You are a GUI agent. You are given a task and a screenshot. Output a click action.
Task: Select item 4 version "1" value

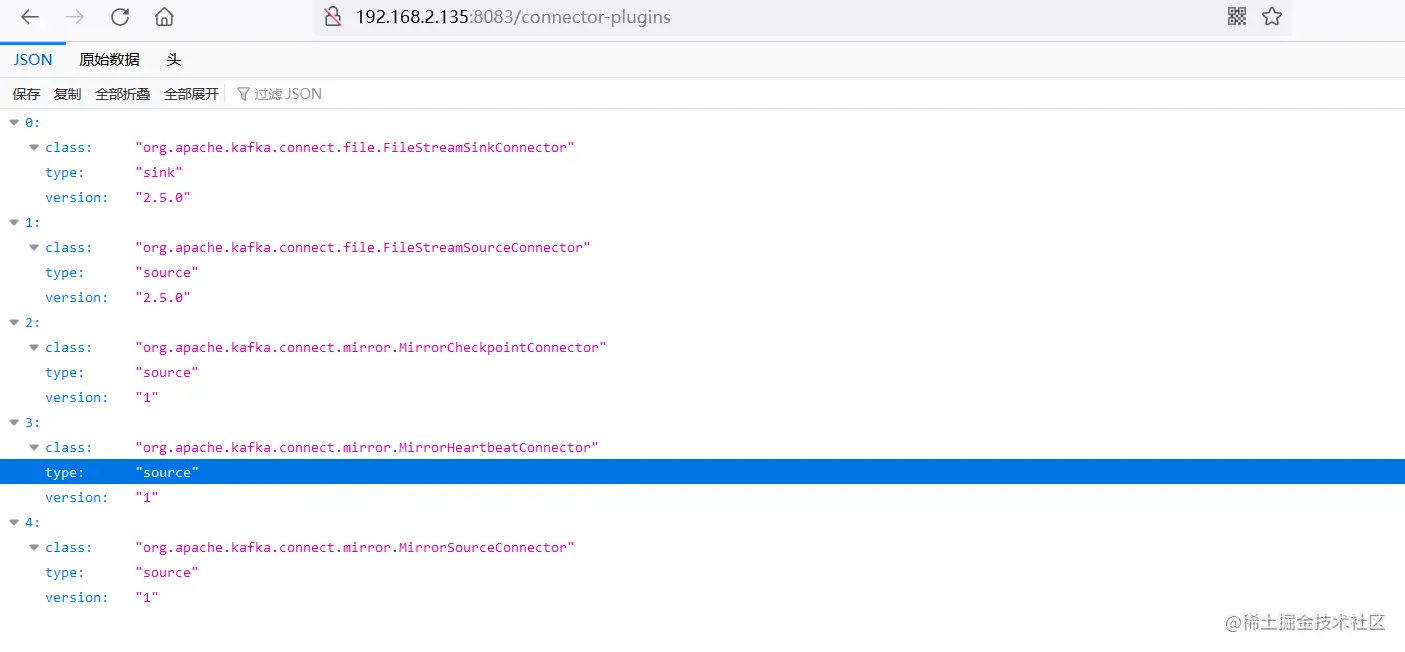(147, 597)
